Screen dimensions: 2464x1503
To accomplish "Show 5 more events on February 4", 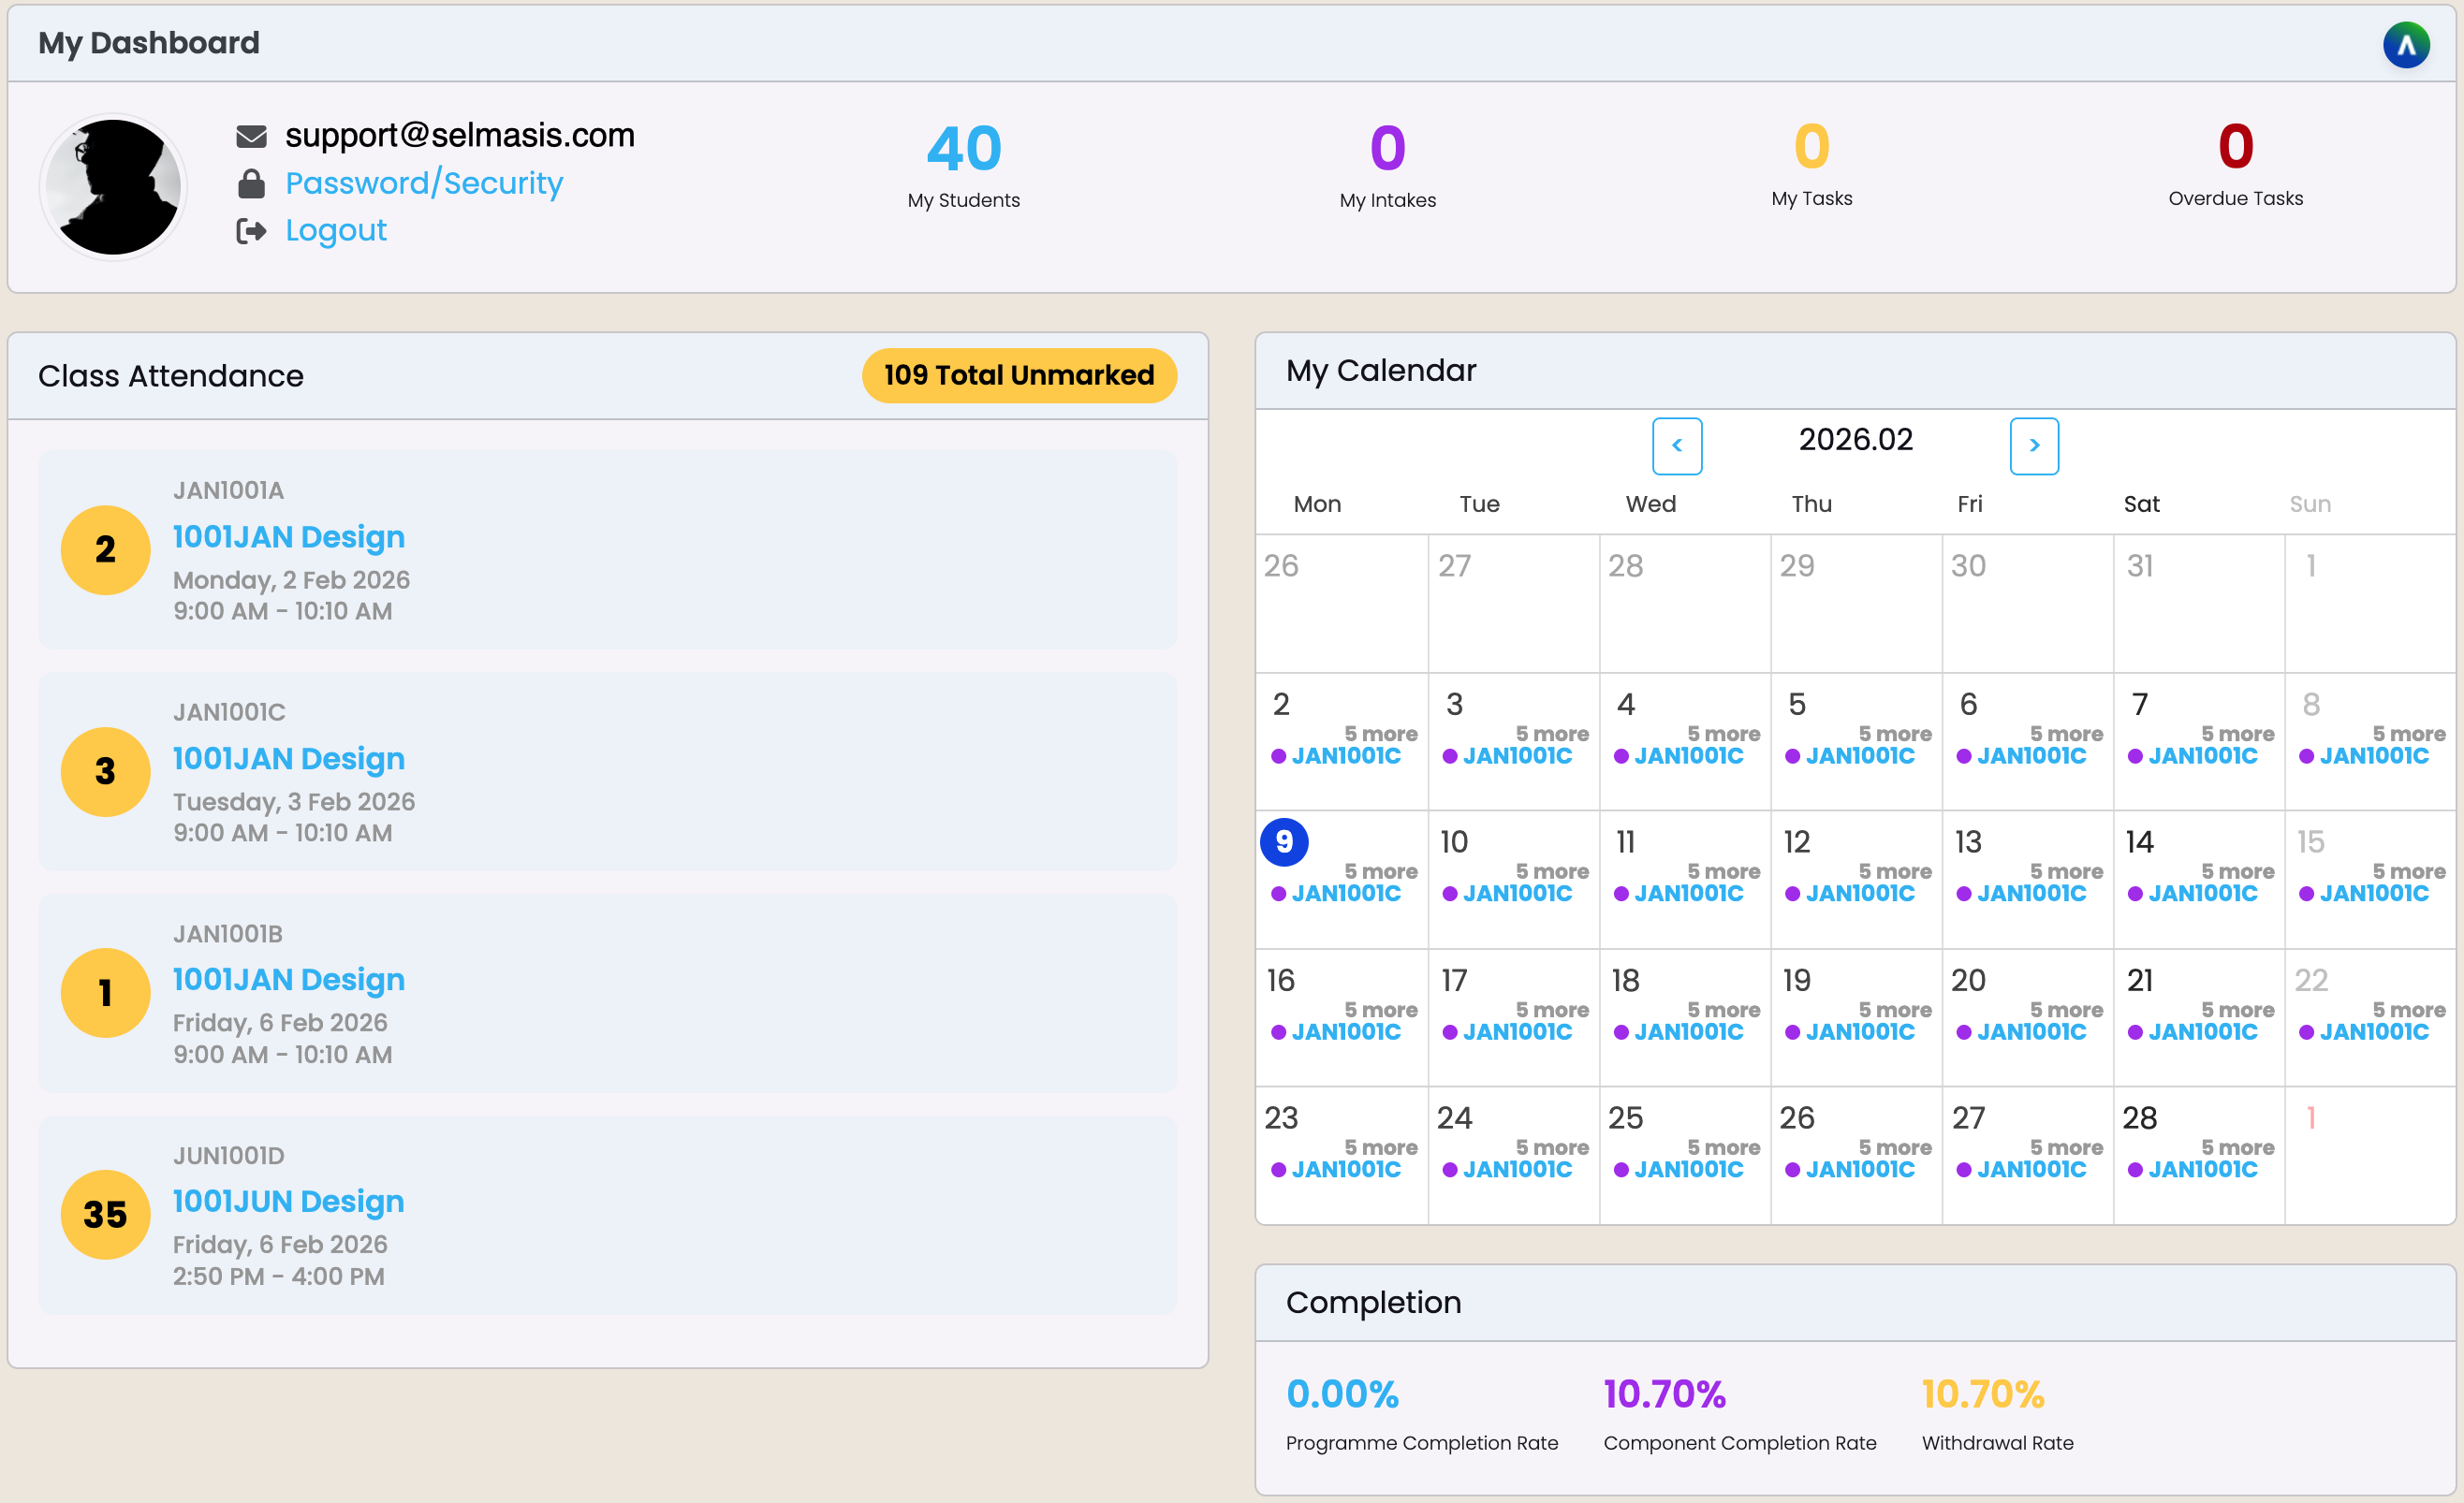I will [x=1723, y=734].
